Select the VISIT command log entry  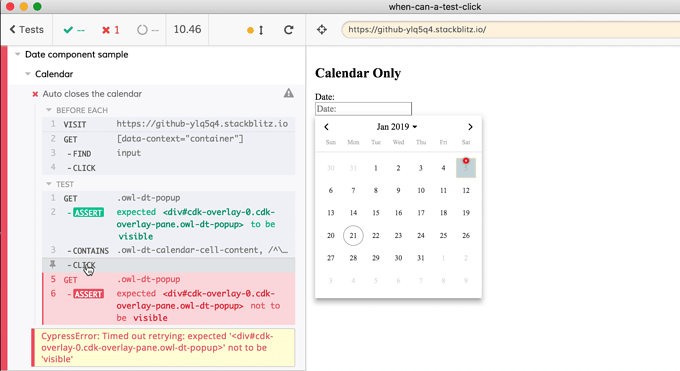(169, 124)
